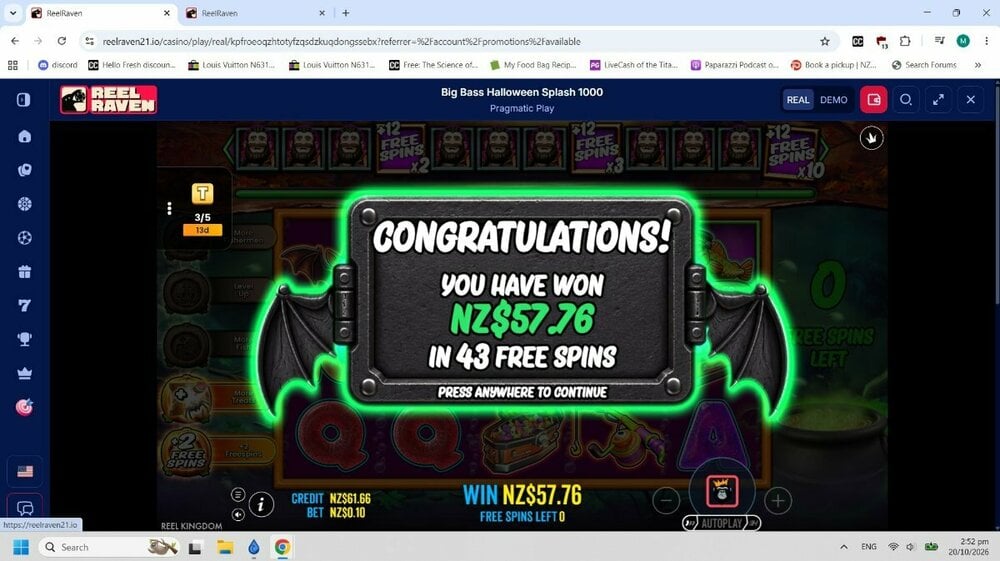This screenshot has height=561, width=1000.
Task: Open the lucky seven slots icon
Action: [24, 306]
